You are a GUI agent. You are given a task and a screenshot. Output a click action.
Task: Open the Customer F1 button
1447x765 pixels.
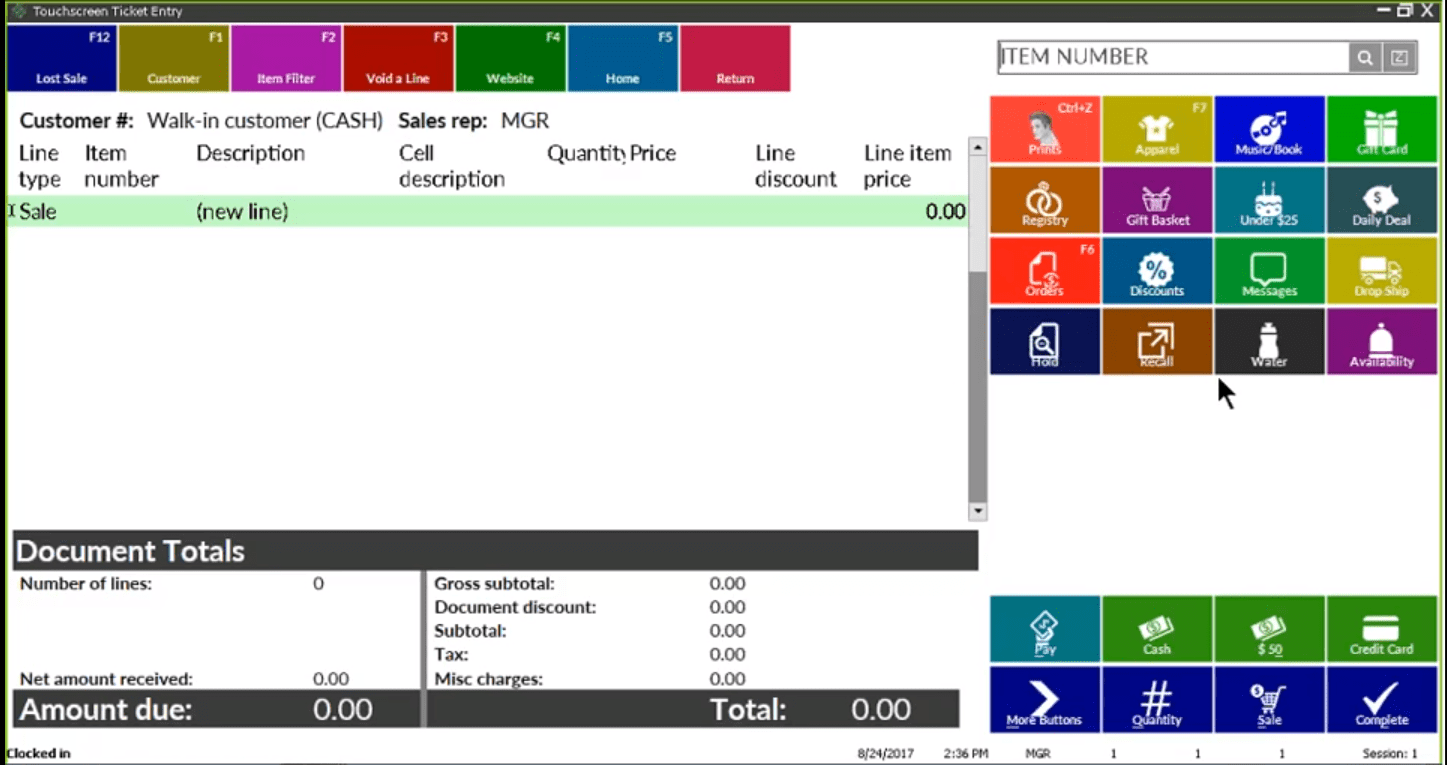coord(174,59)
